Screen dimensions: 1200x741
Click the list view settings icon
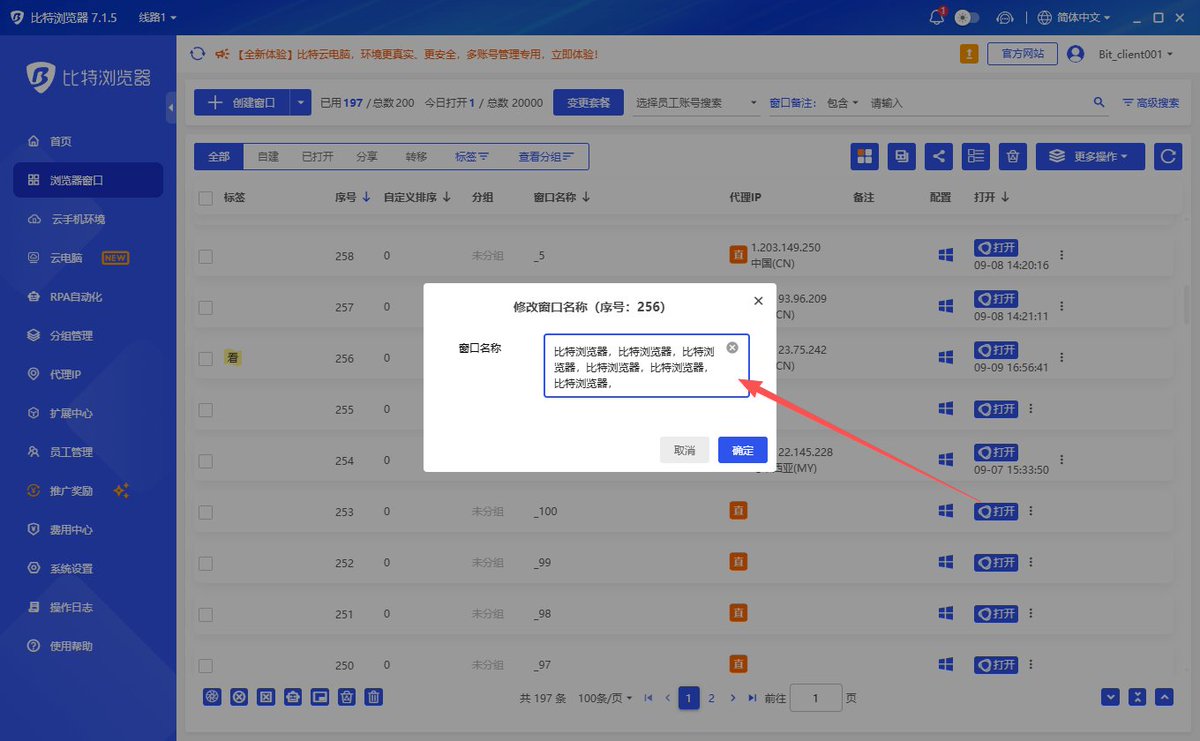pyautogui.click(x=976, y=156)
